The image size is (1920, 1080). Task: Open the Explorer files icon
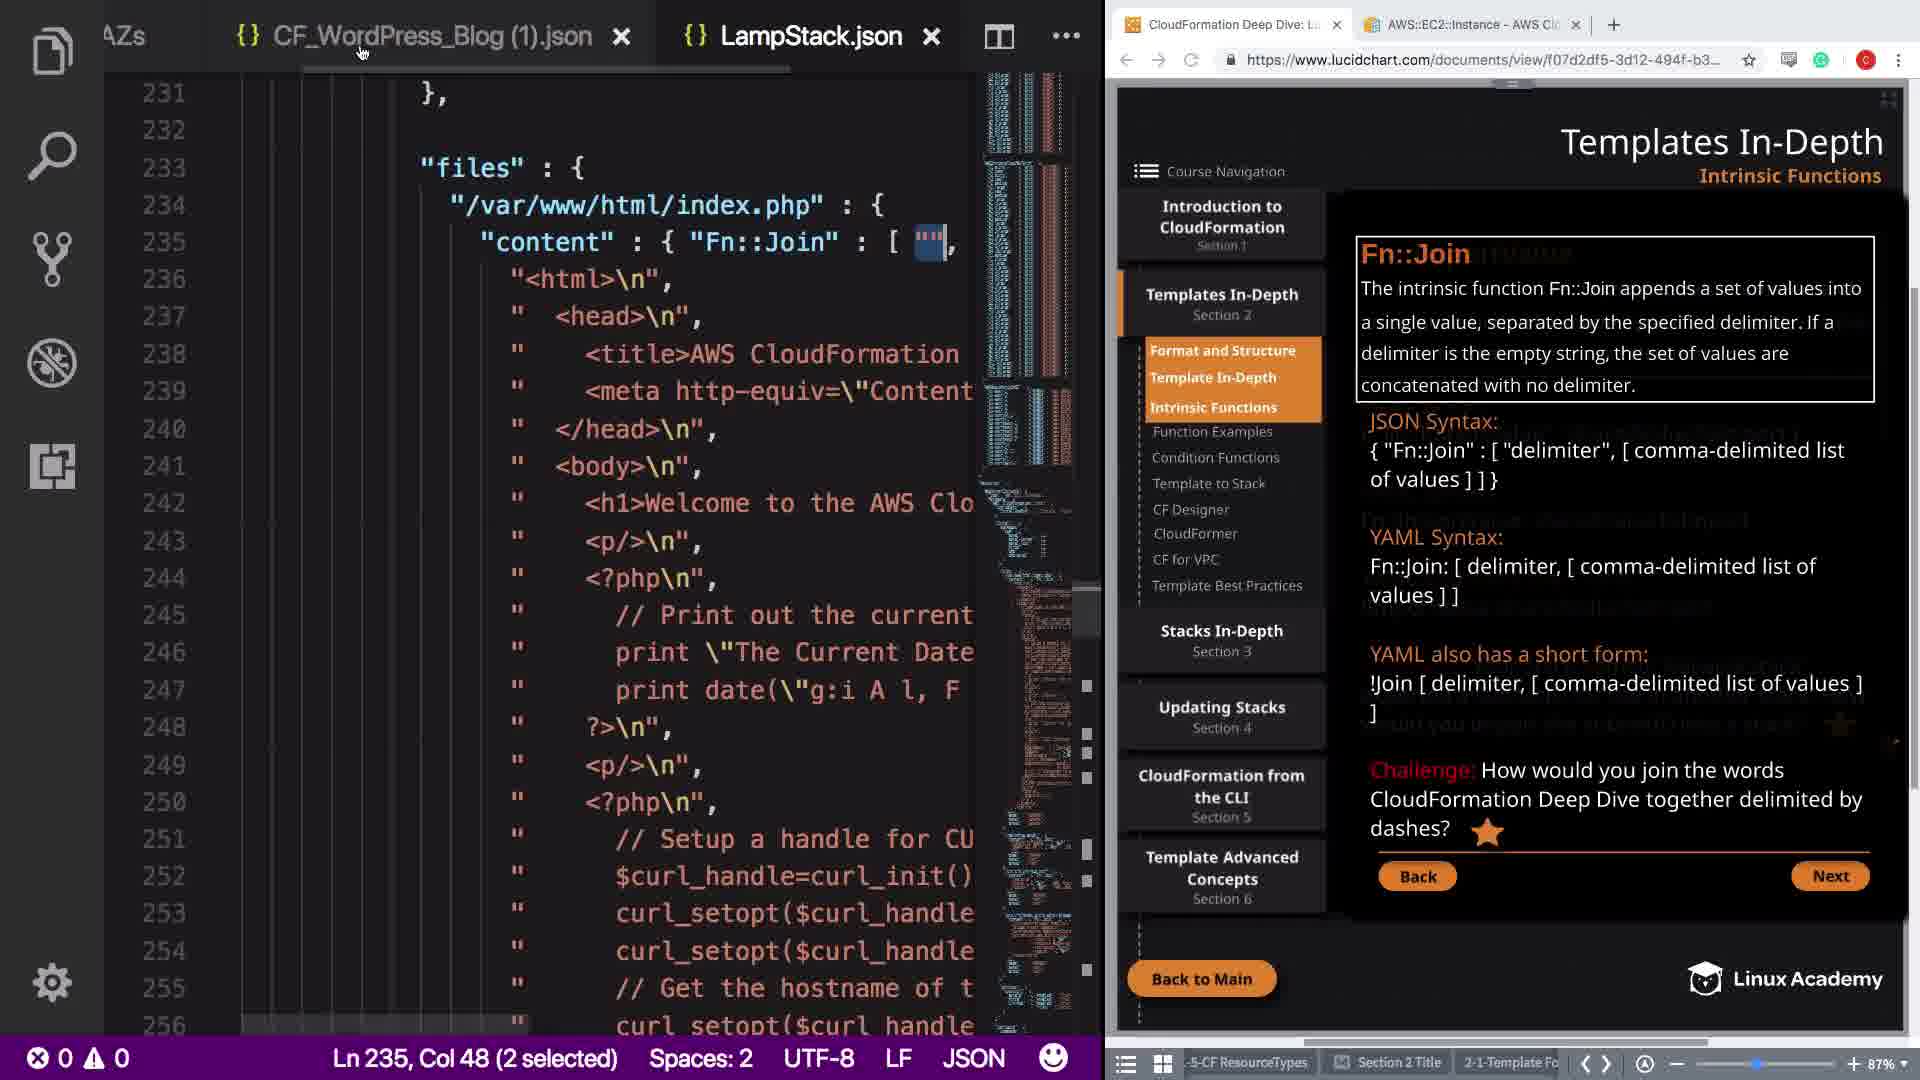pyautogui.click(x=52, y=52)
